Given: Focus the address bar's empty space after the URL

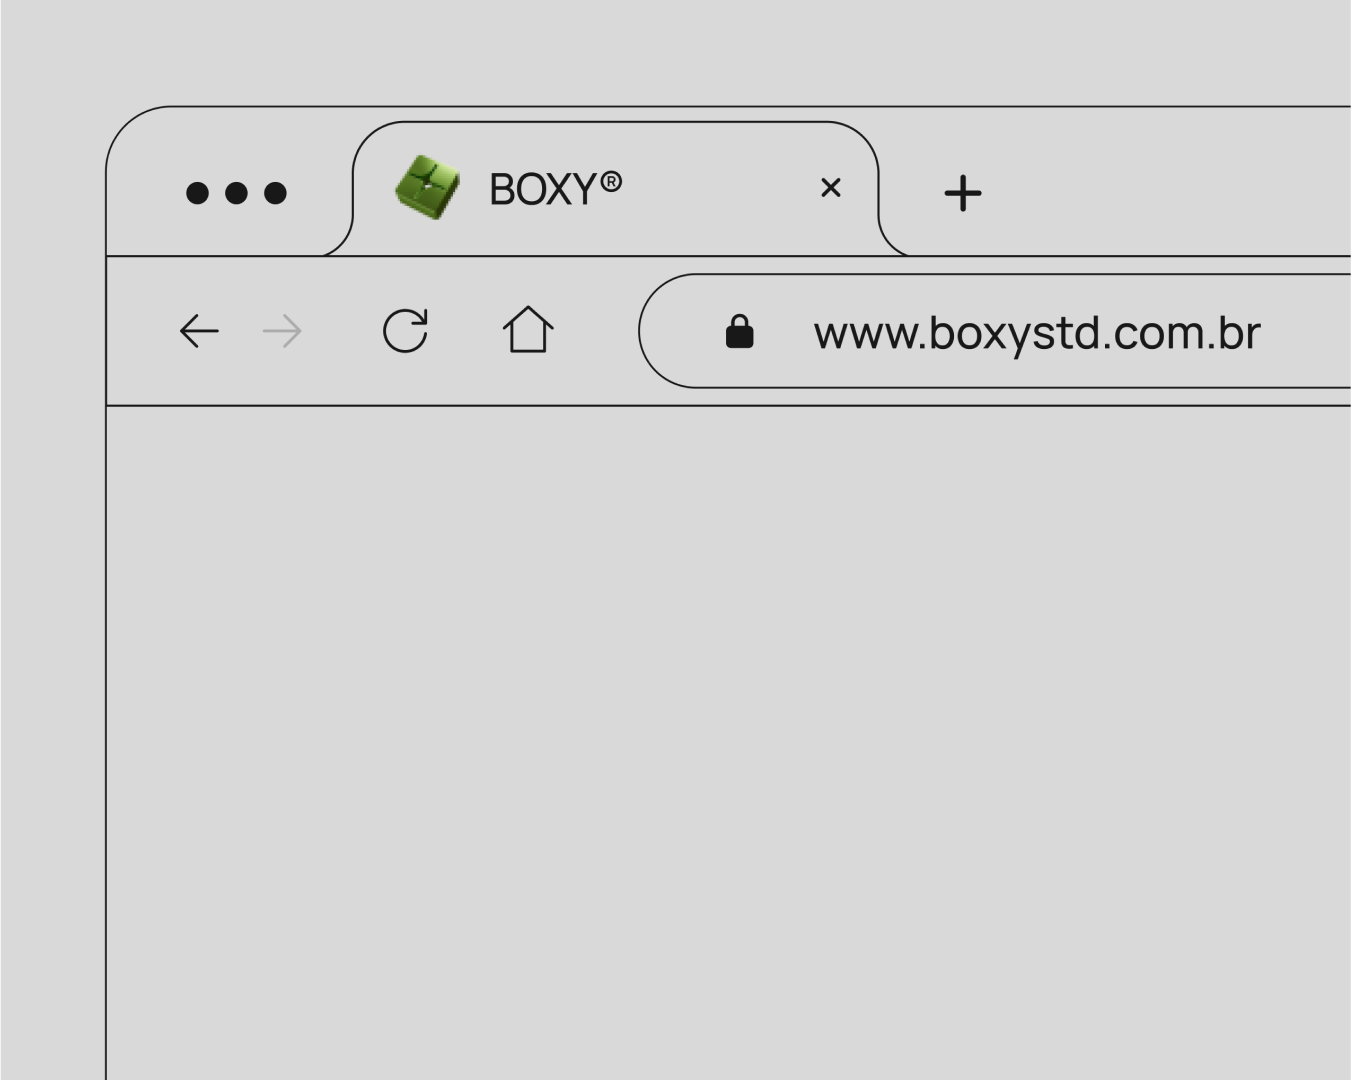Looking at the screenshot, I should coord(1305,331).
